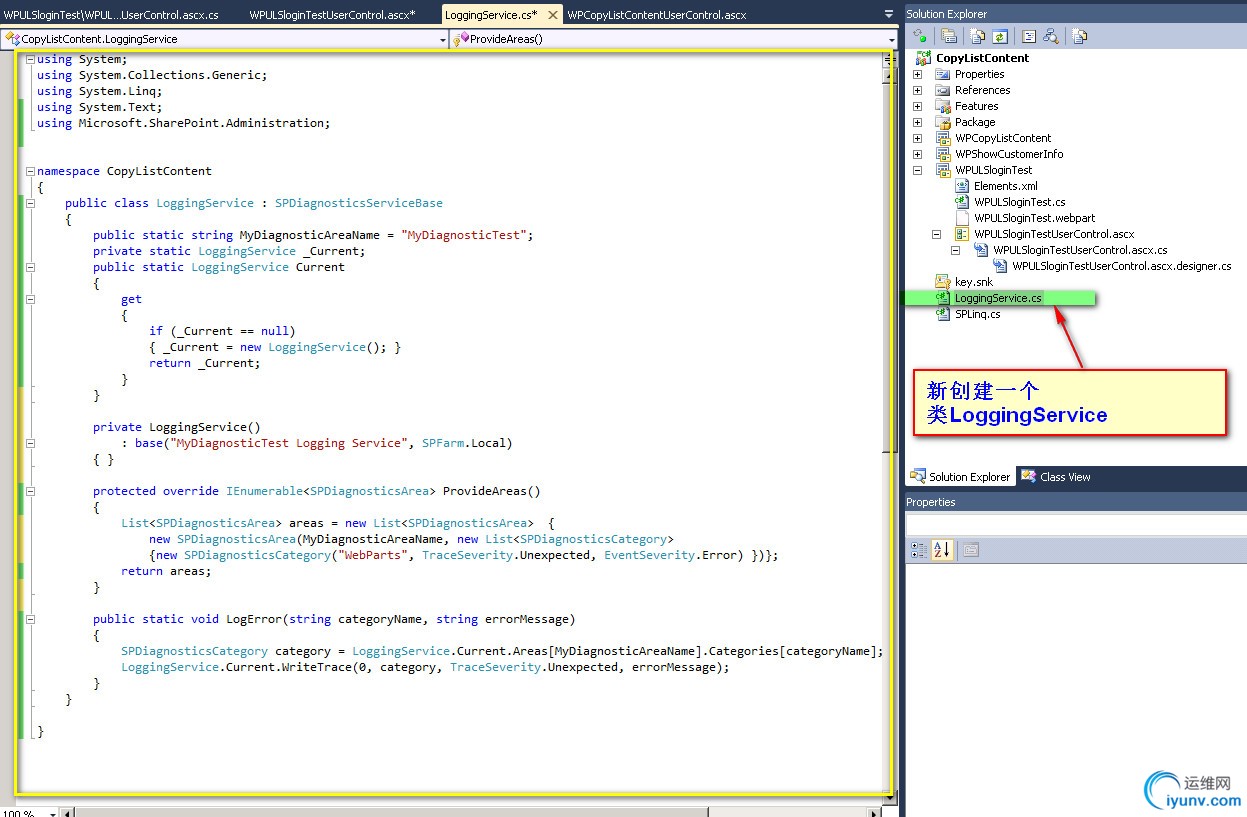Collapse the LogError method outline block

30,619
